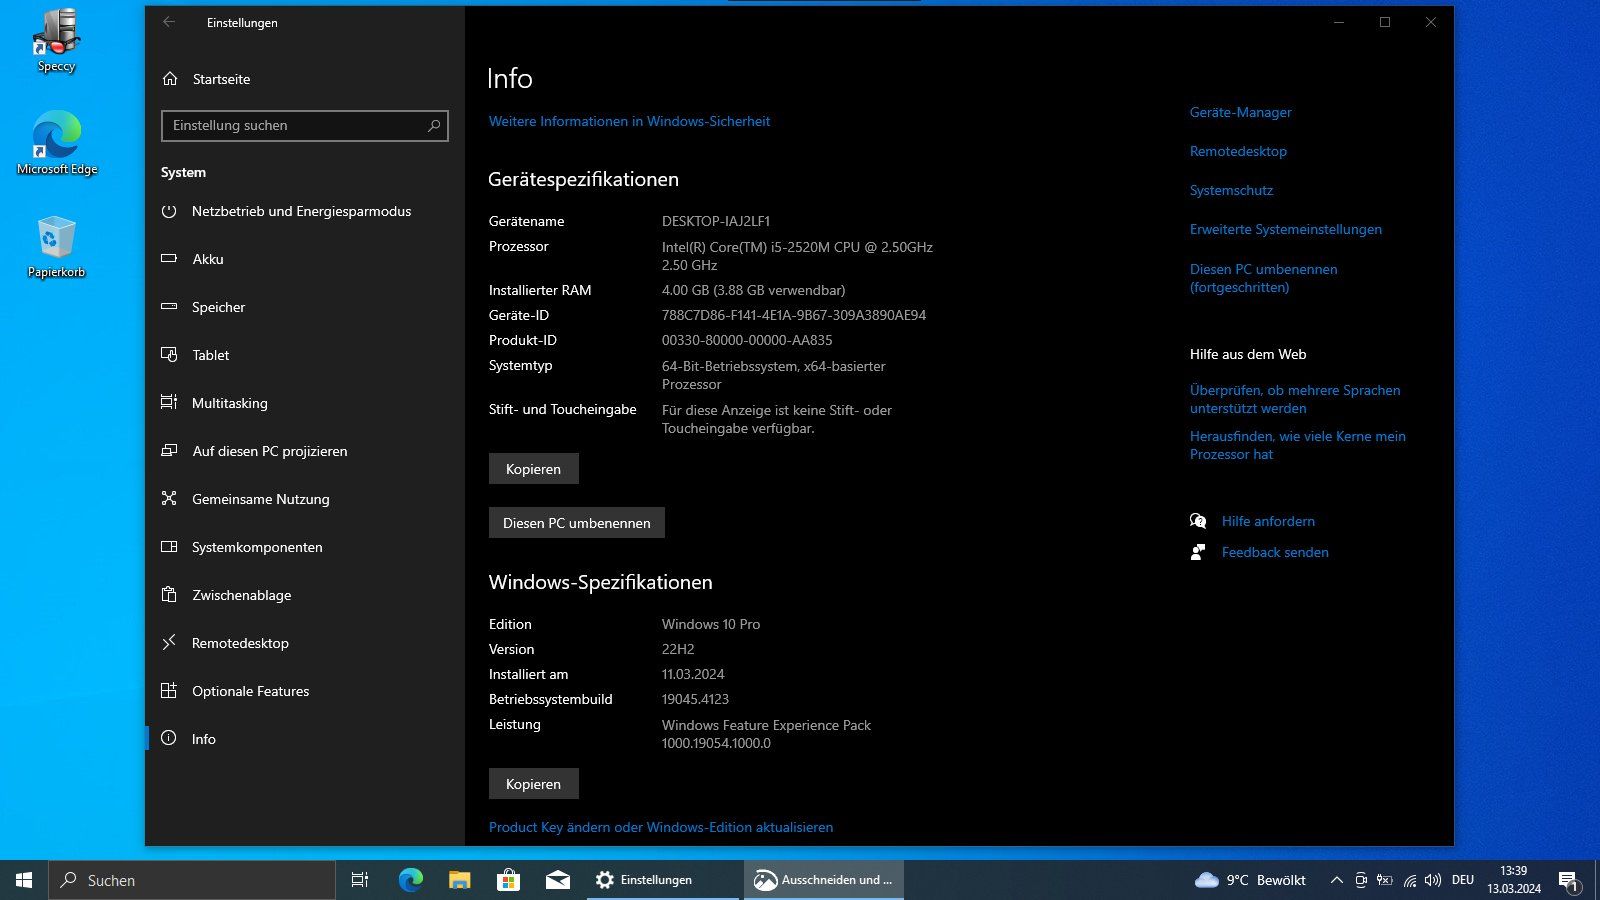The height and width of the screenshot is (900, 1600).
Task: Open the volume speaker tray icon
Action: pyautogui.click(x=1433, y=880)
